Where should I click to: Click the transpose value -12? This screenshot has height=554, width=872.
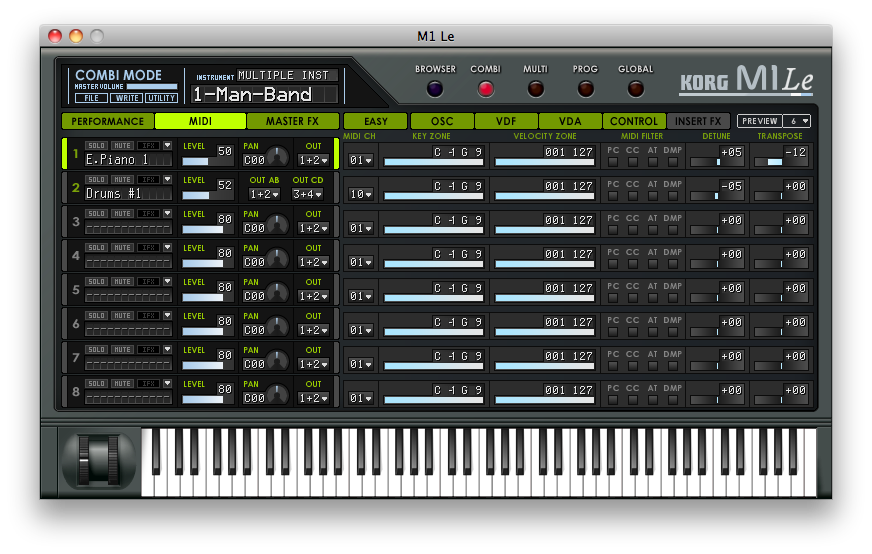pos(795,152)
